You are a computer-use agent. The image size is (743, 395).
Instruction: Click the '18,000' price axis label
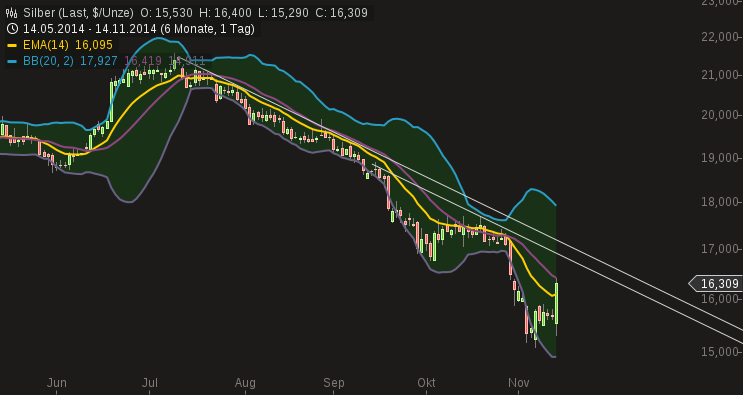point(719,202)
